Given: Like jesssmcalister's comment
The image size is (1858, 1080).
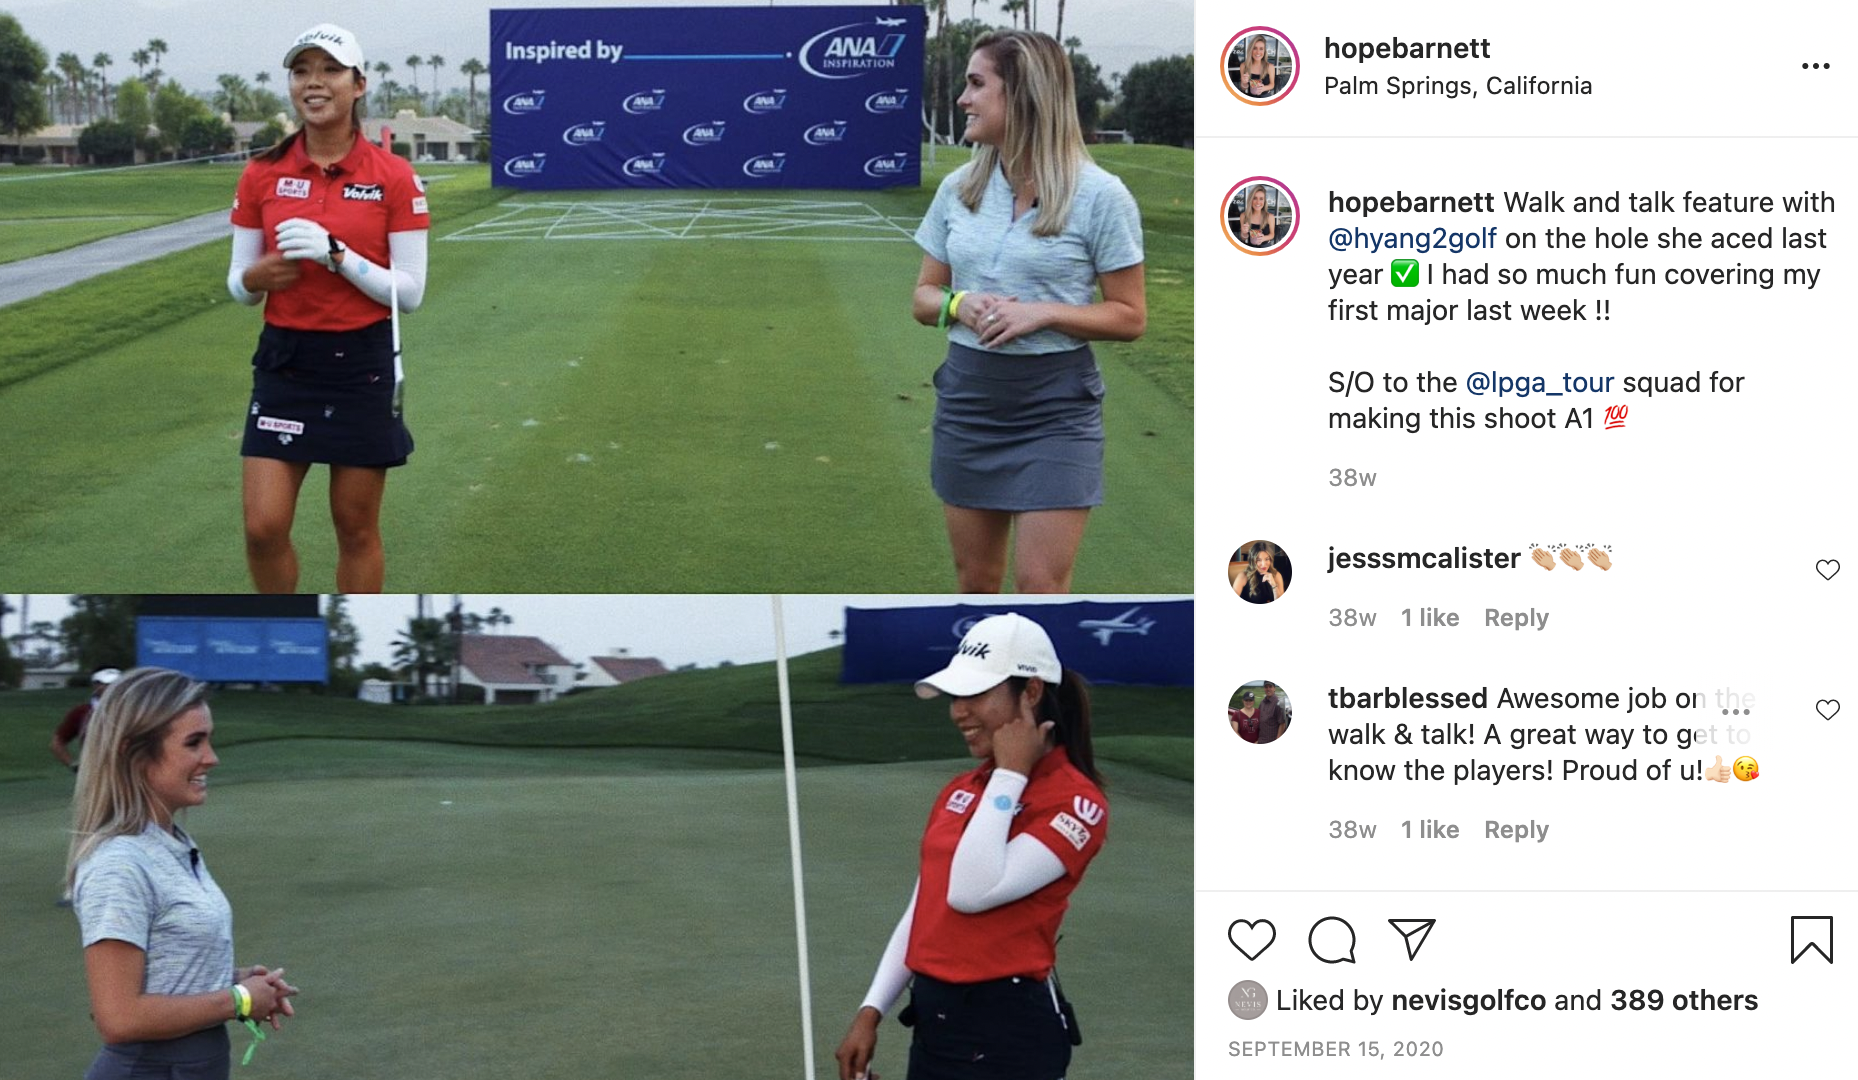Looking at the screenshot, I should click(x=1827, y=570).
